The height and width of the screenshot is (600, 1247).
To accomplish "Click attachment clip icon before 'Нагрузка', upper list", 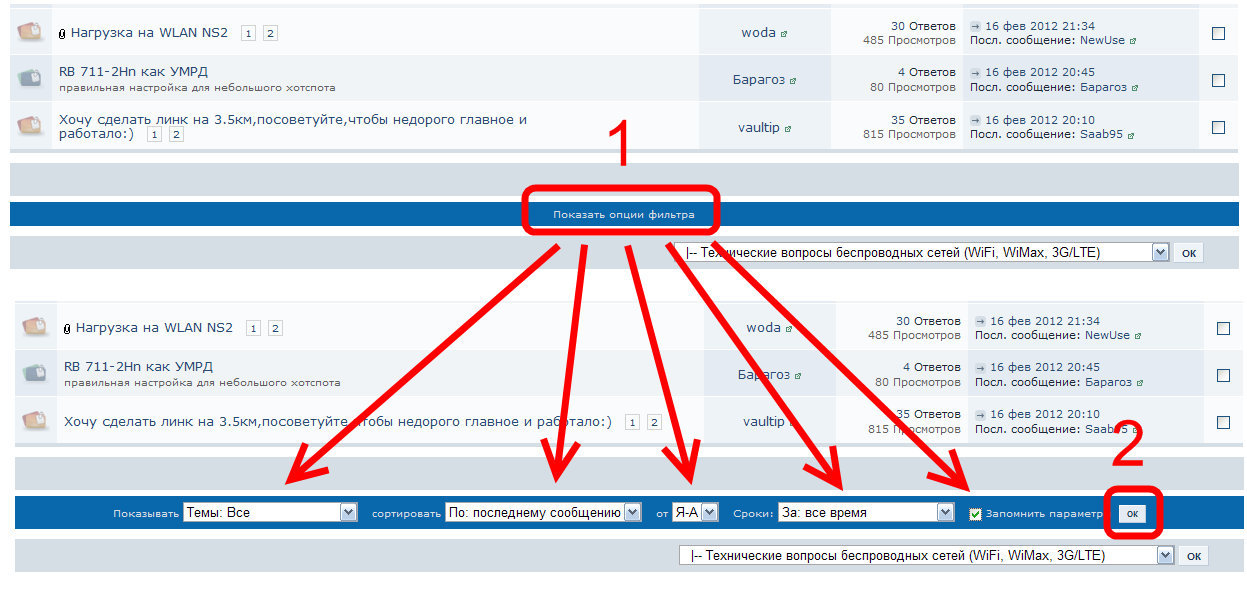I will (x=63, y=34).
